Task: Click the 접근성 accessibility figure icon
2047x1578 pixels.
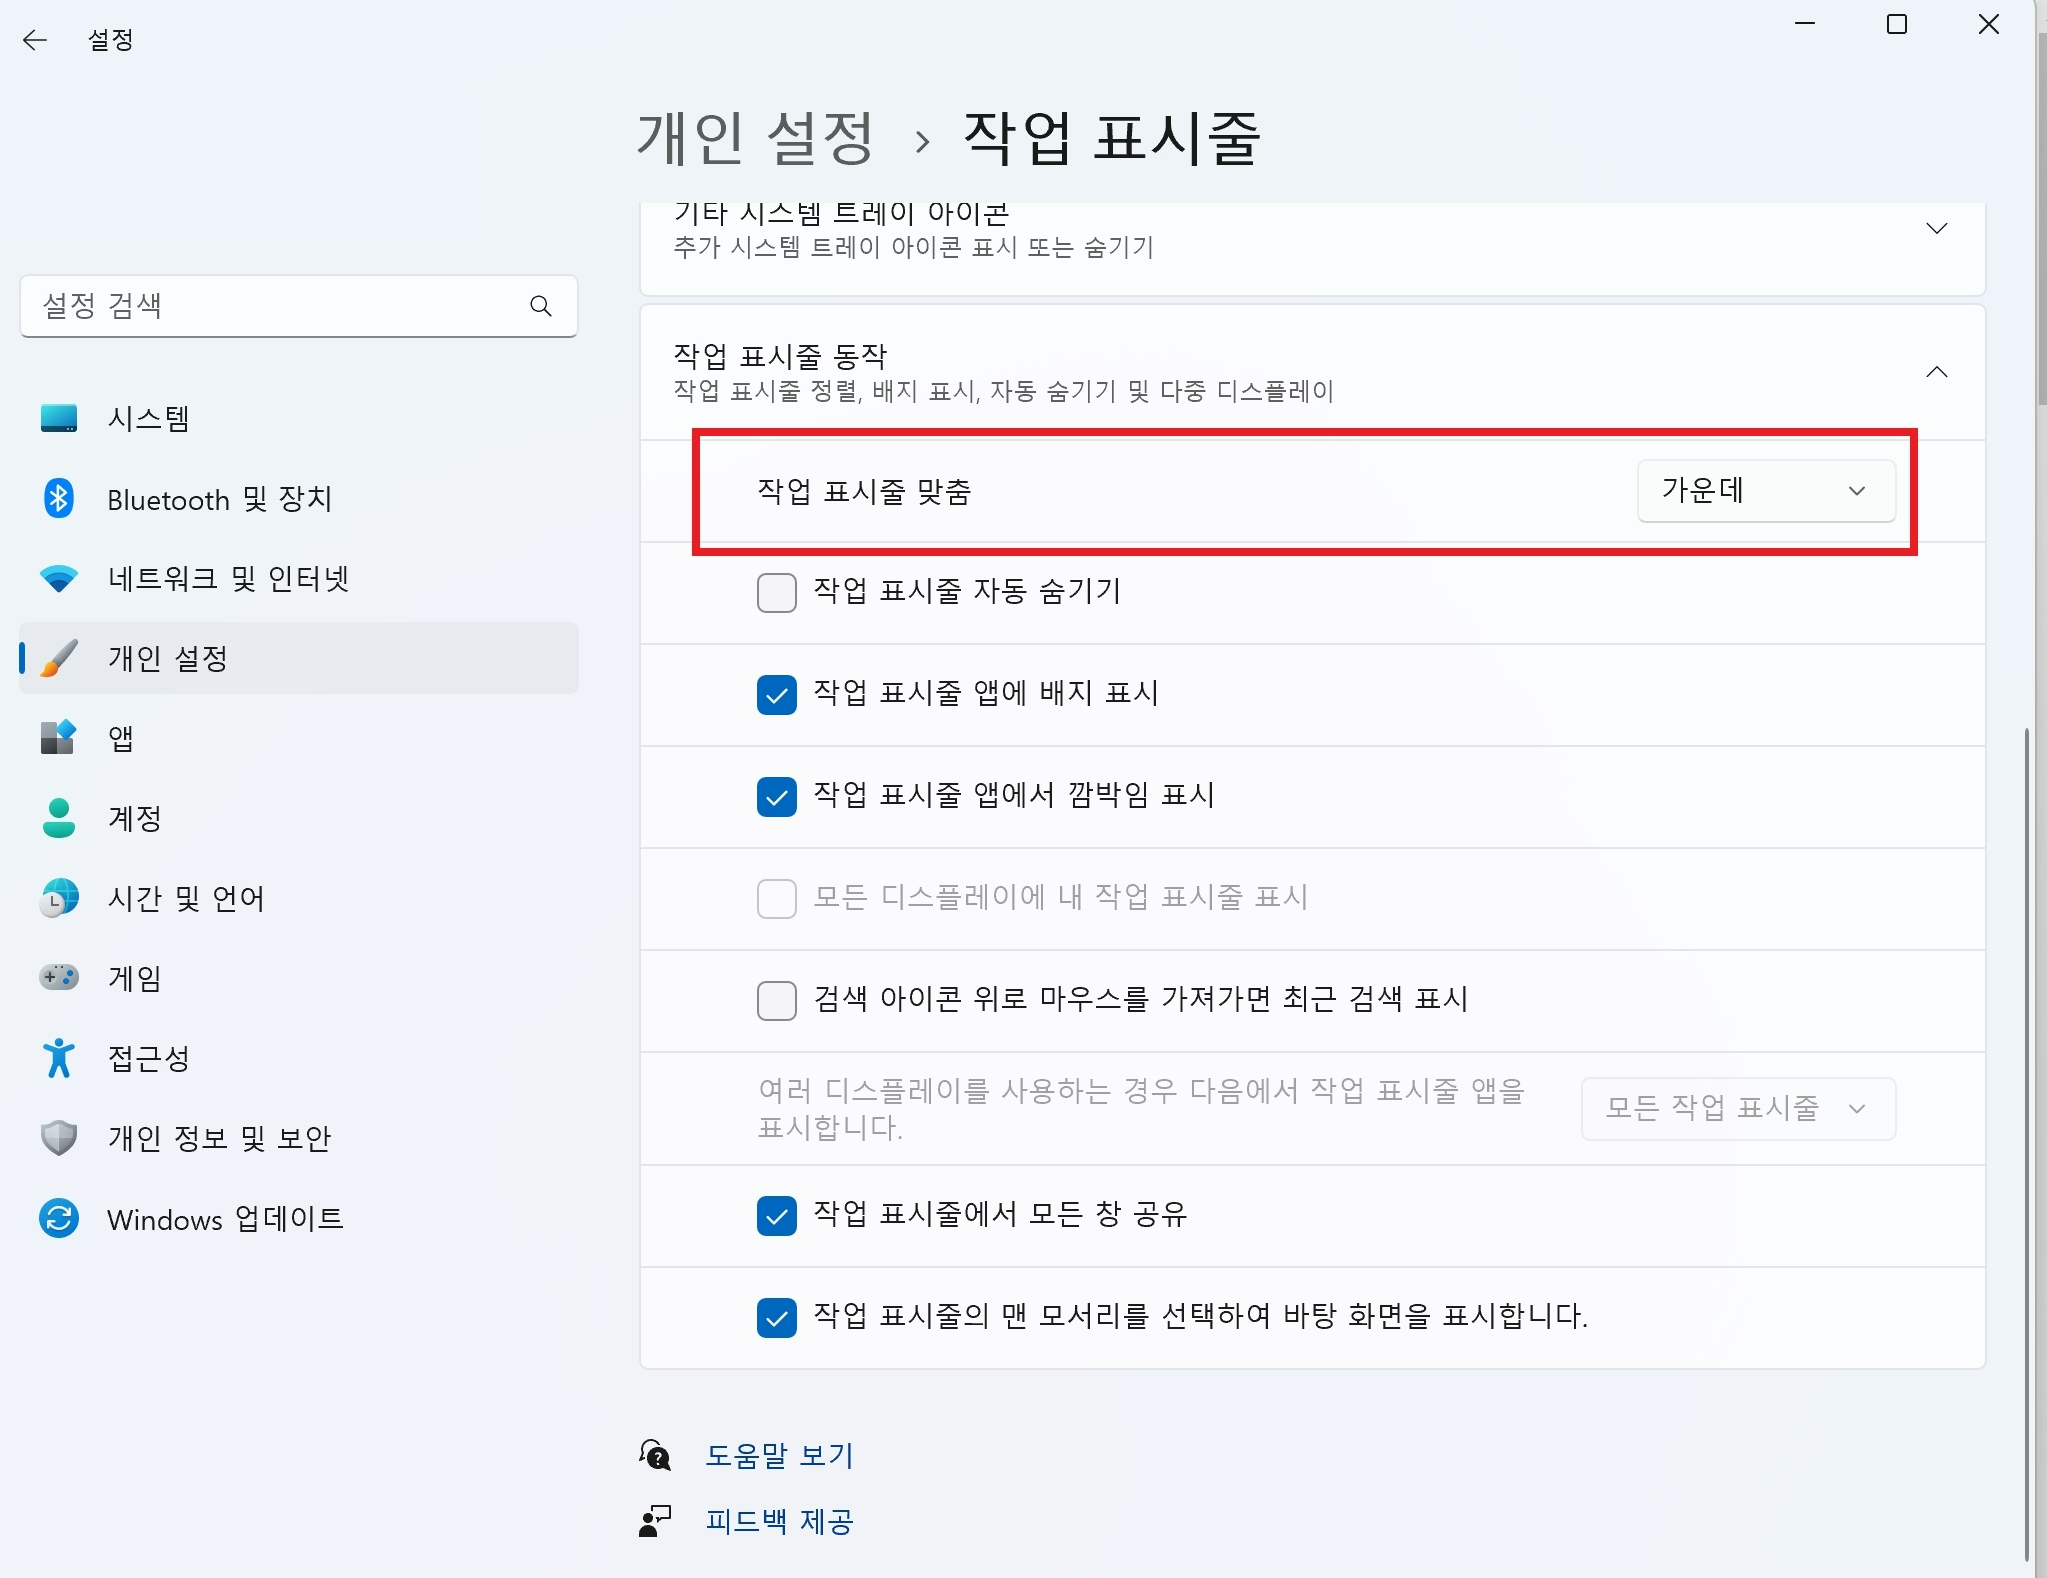Action: (x=59, y=1058)
